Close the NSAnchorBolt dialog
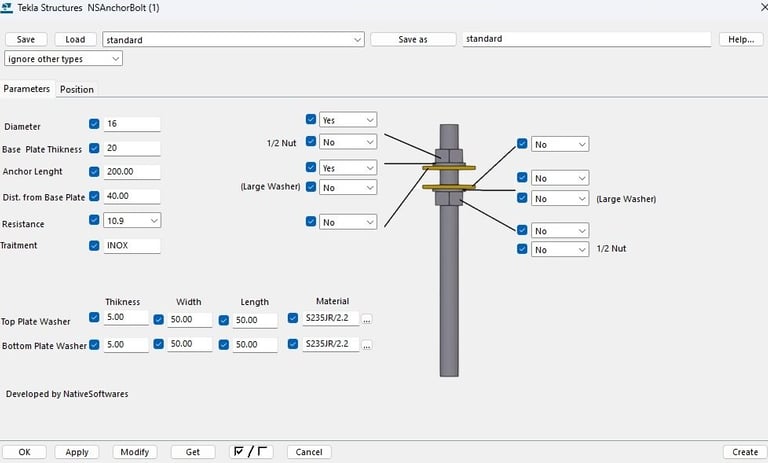 pyautogui.click(x=763, y=8)
